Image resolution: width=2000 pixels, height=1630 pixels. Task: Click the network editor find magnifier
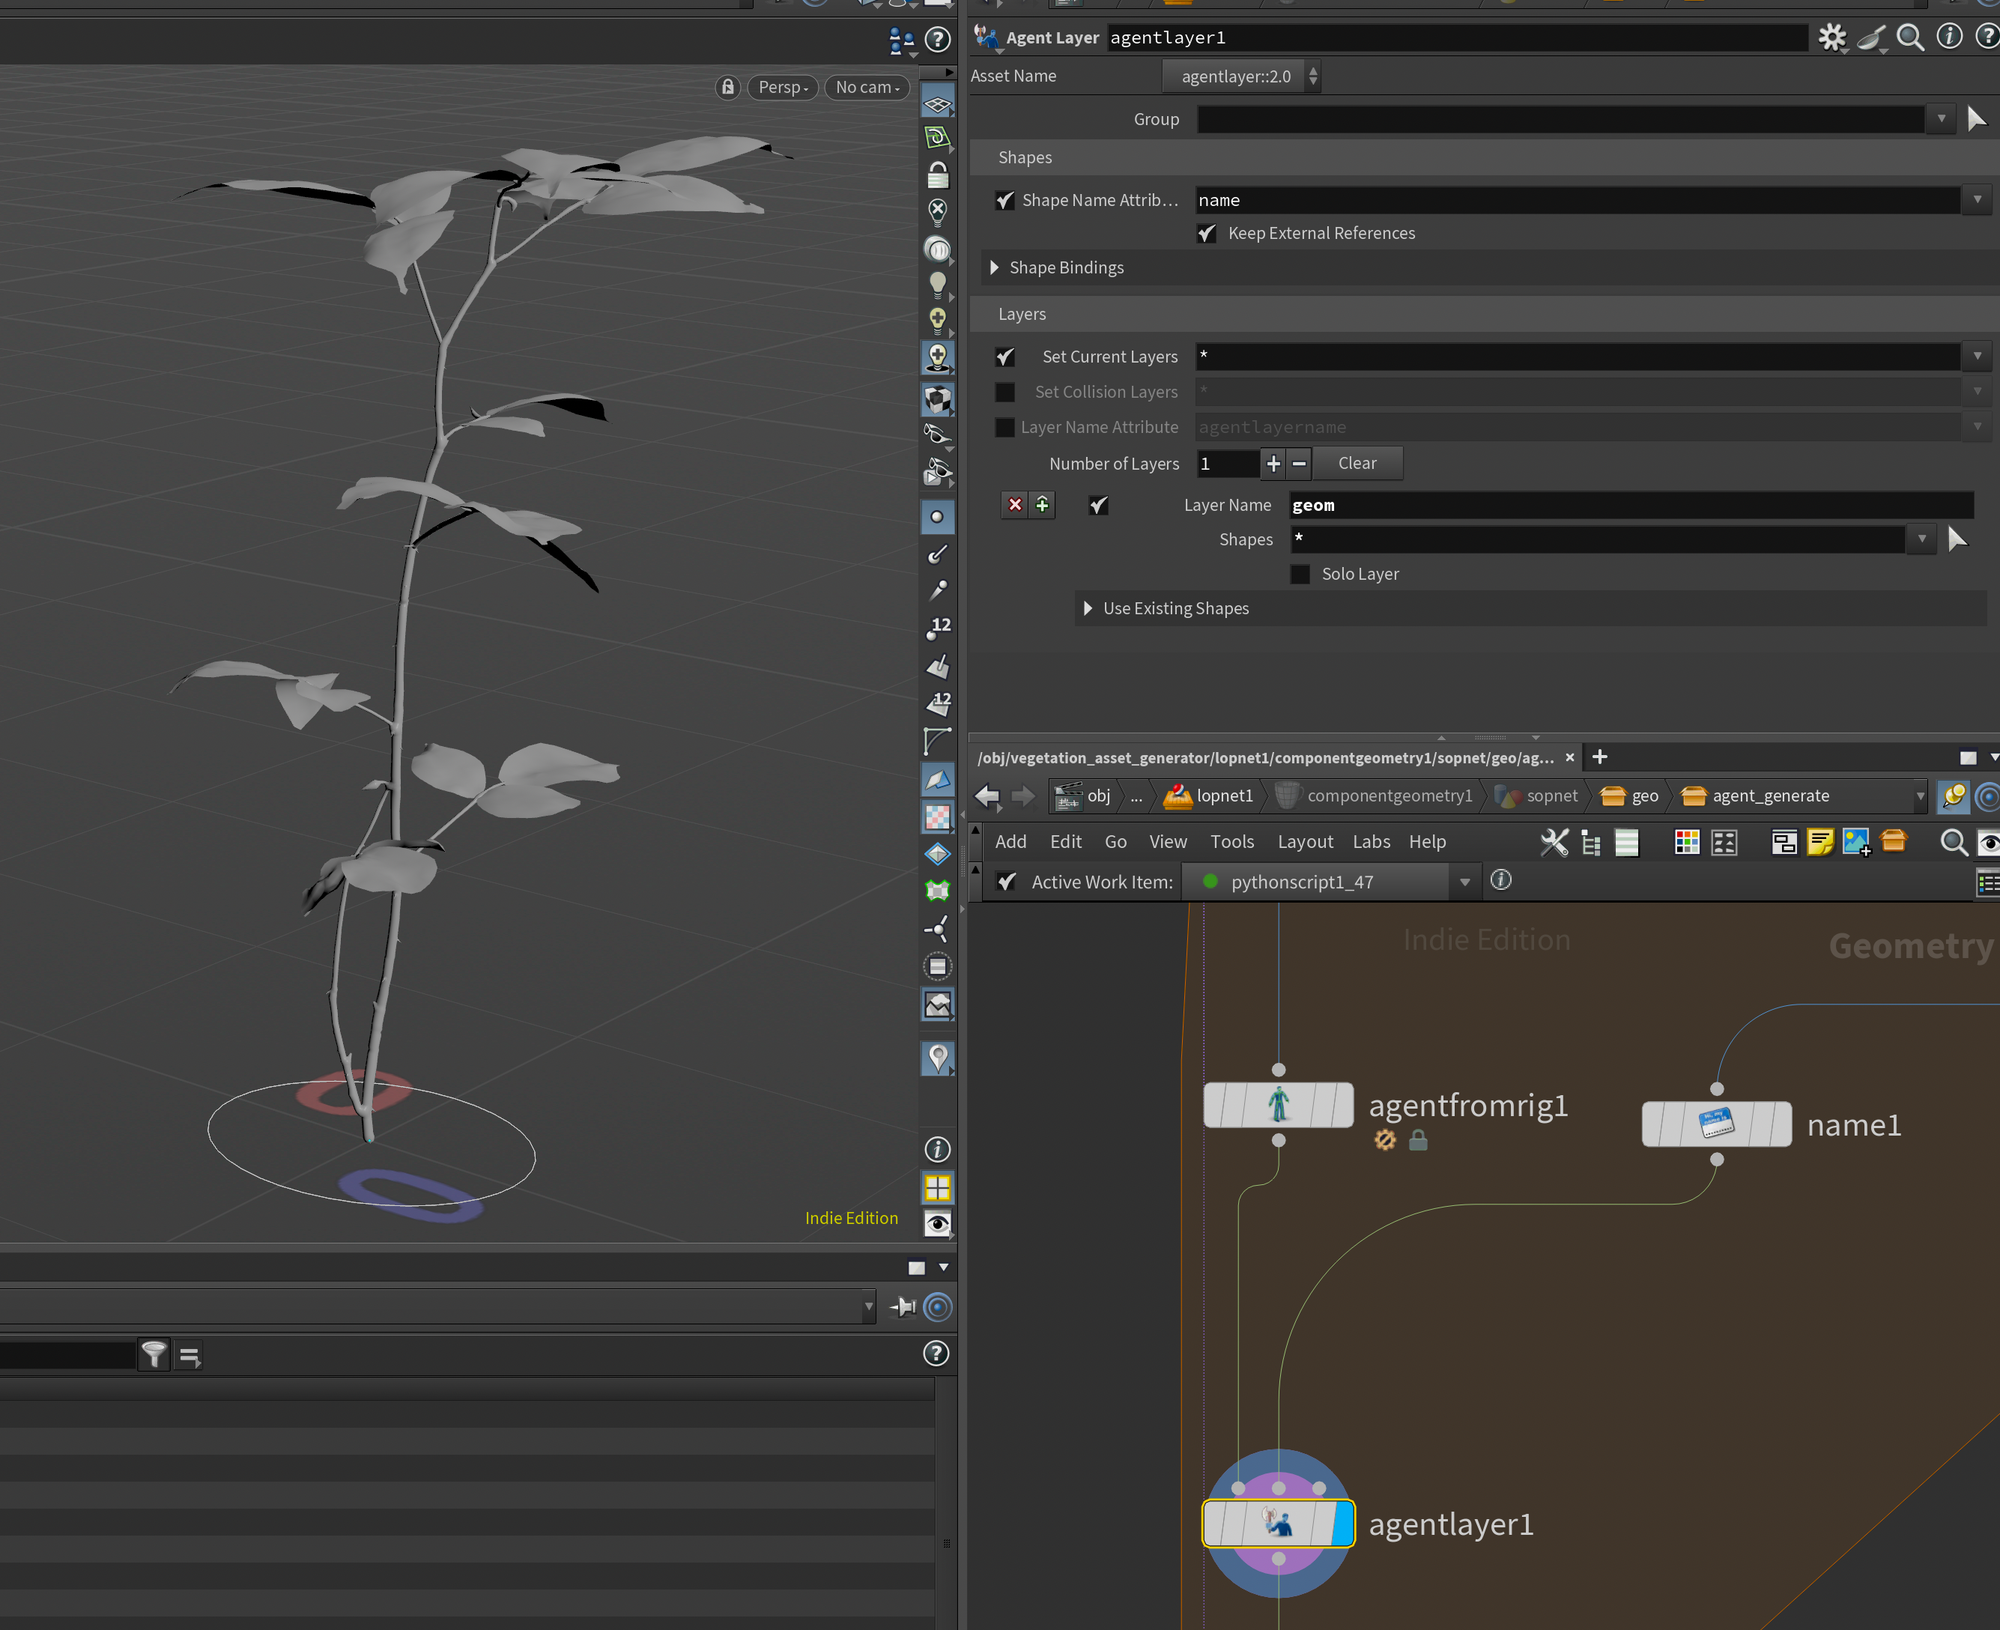[1953, 842]
